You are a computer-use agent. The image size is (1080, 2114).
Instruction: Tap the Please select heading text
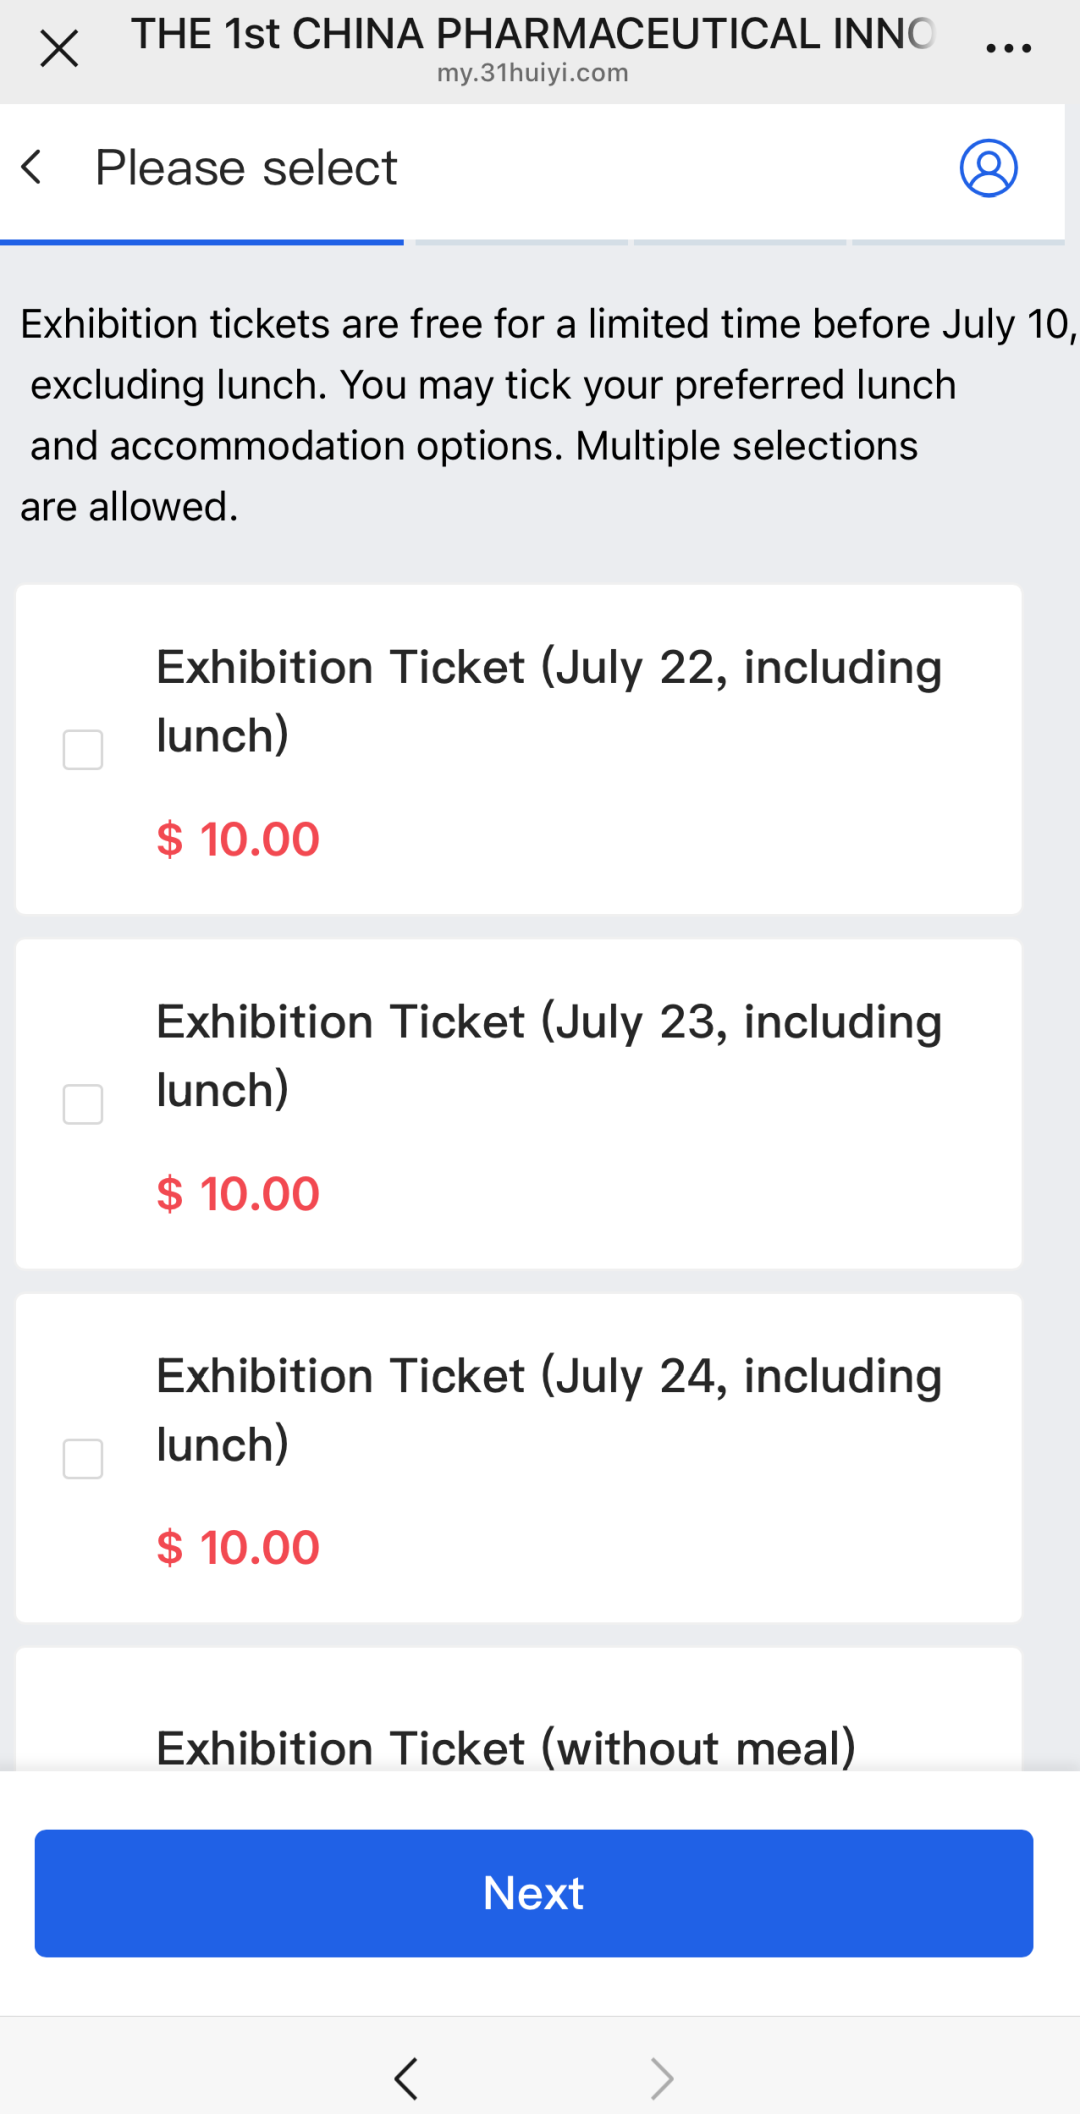[x=246, y=167]
